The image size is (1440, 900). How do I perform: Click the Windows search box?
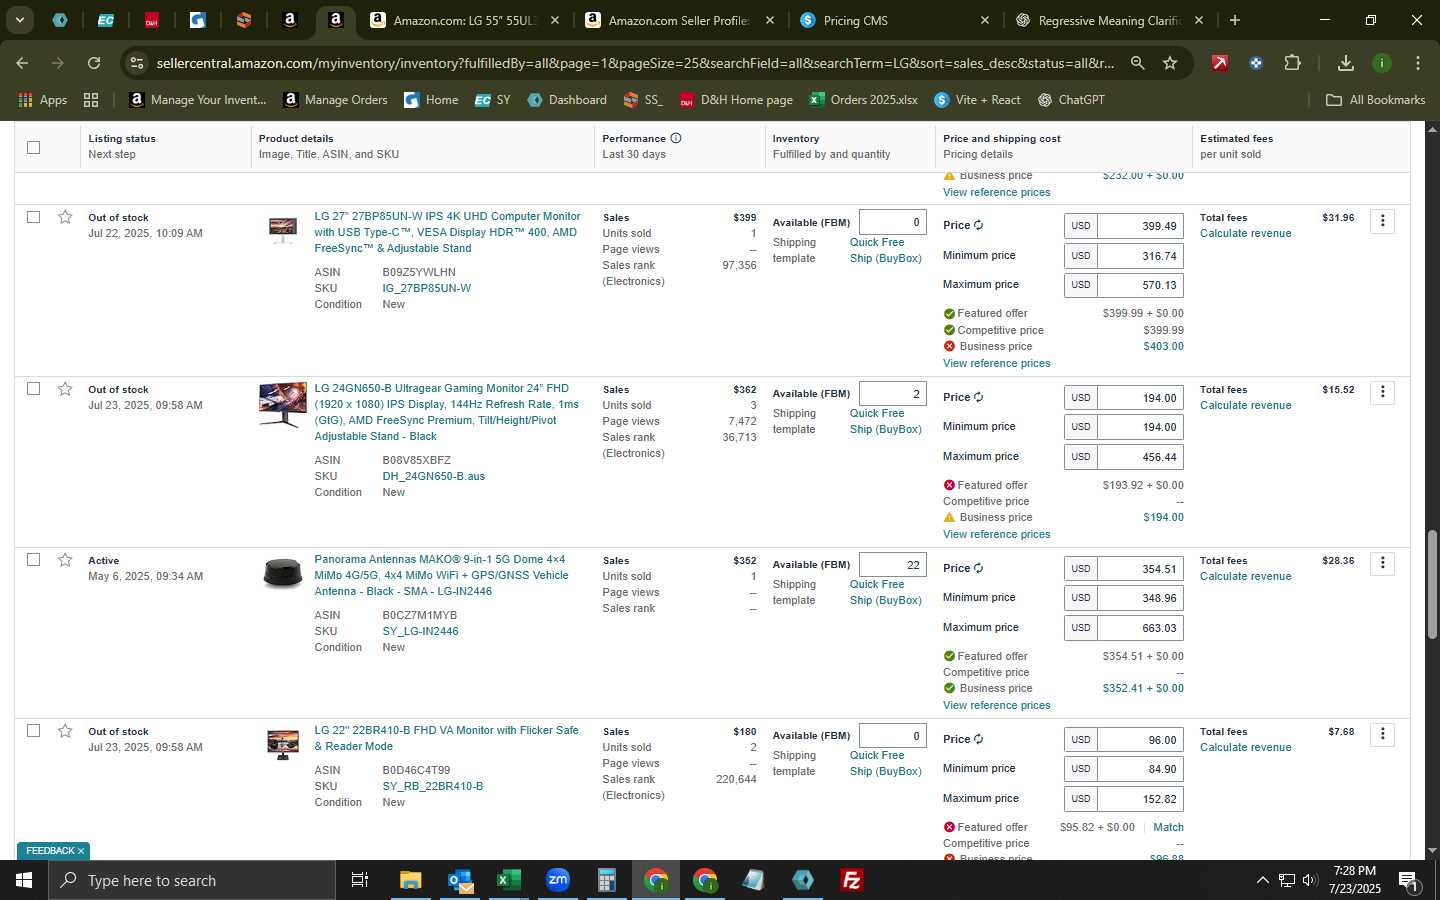point(192,880)
